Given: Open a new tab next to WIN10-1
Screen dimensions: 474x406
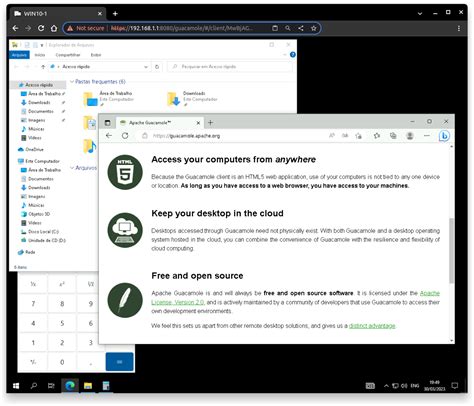Looking at the screenshot, I should pos(115,14).
